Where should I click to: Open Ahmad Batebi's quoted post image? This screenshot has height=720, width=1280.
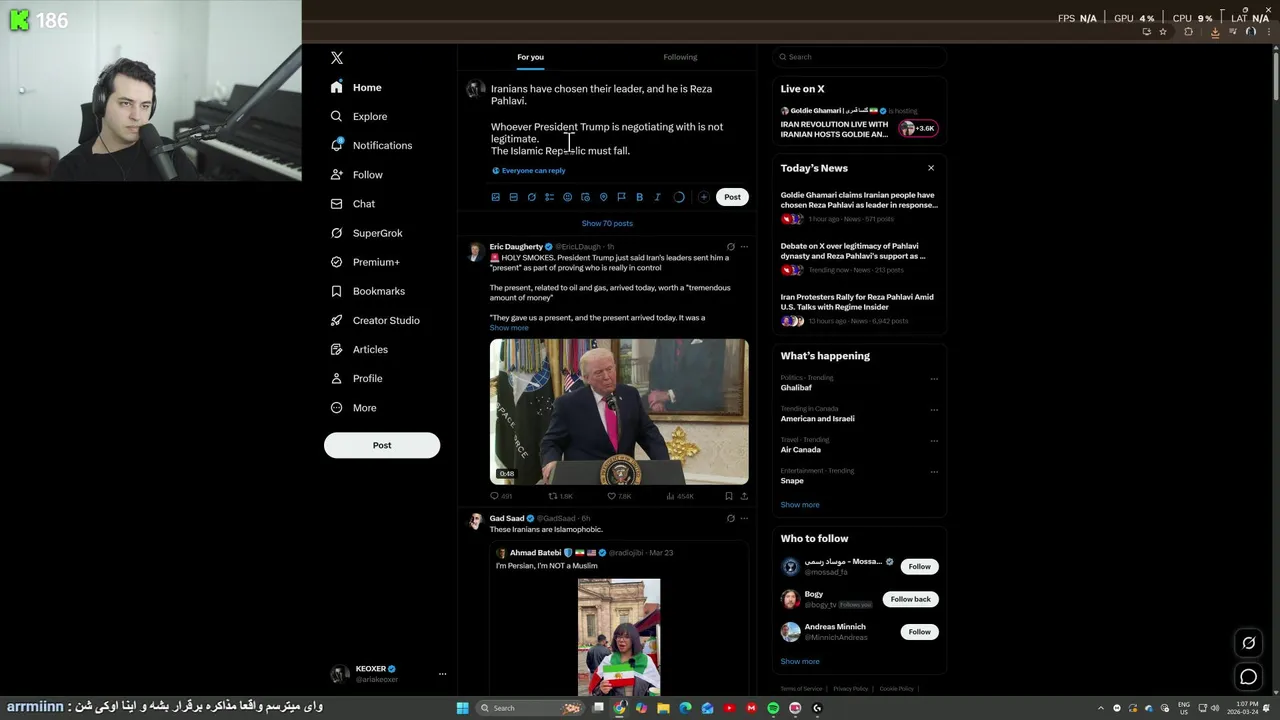(619, 637)
